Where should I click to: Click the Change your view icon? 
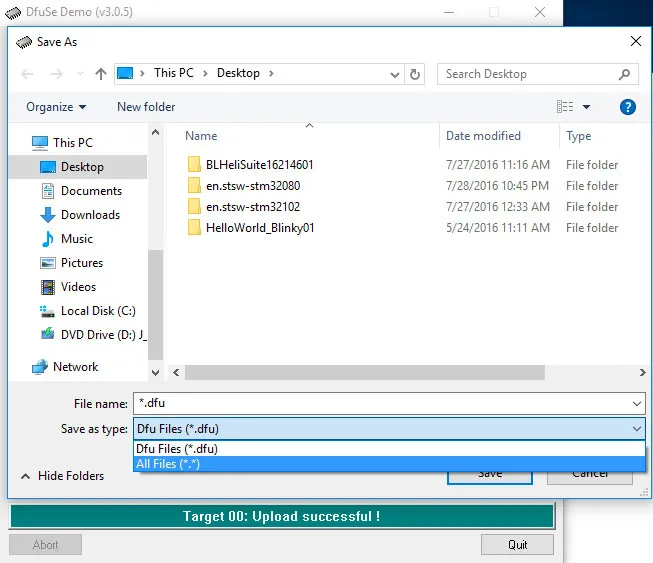565,107
